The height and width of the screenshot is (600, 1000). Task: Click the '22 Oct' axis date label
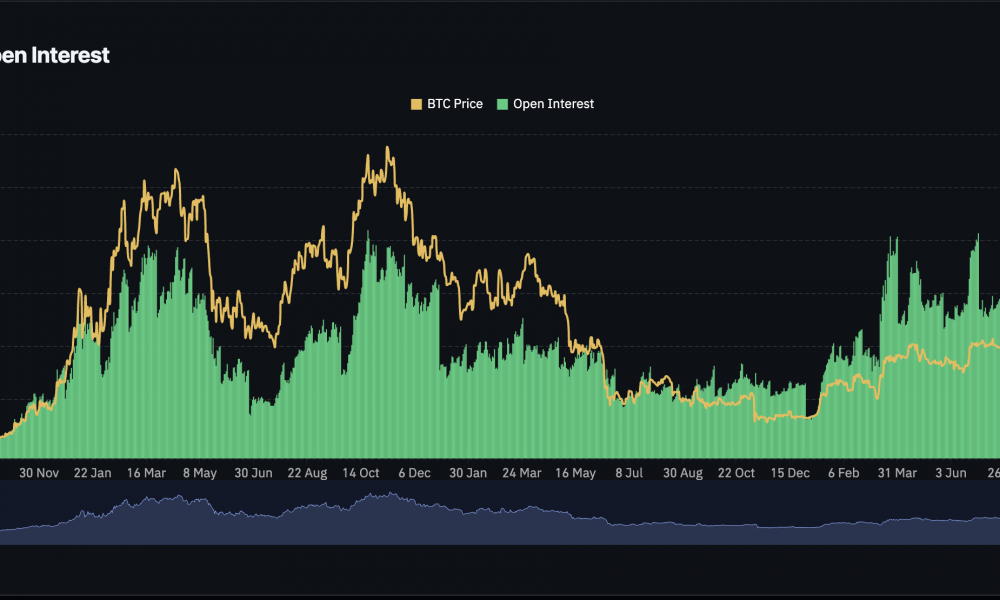pos(736,473)
